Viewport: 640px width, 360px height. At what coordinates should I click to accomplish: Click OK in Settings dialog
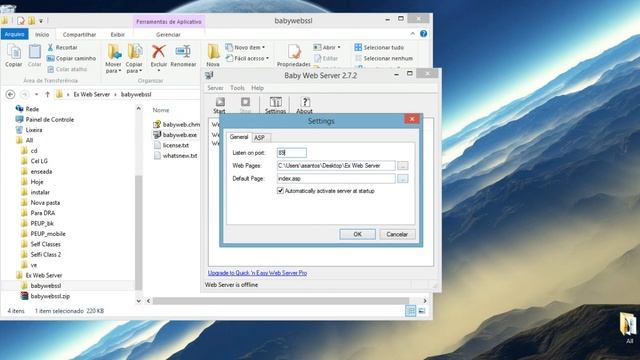358,234
